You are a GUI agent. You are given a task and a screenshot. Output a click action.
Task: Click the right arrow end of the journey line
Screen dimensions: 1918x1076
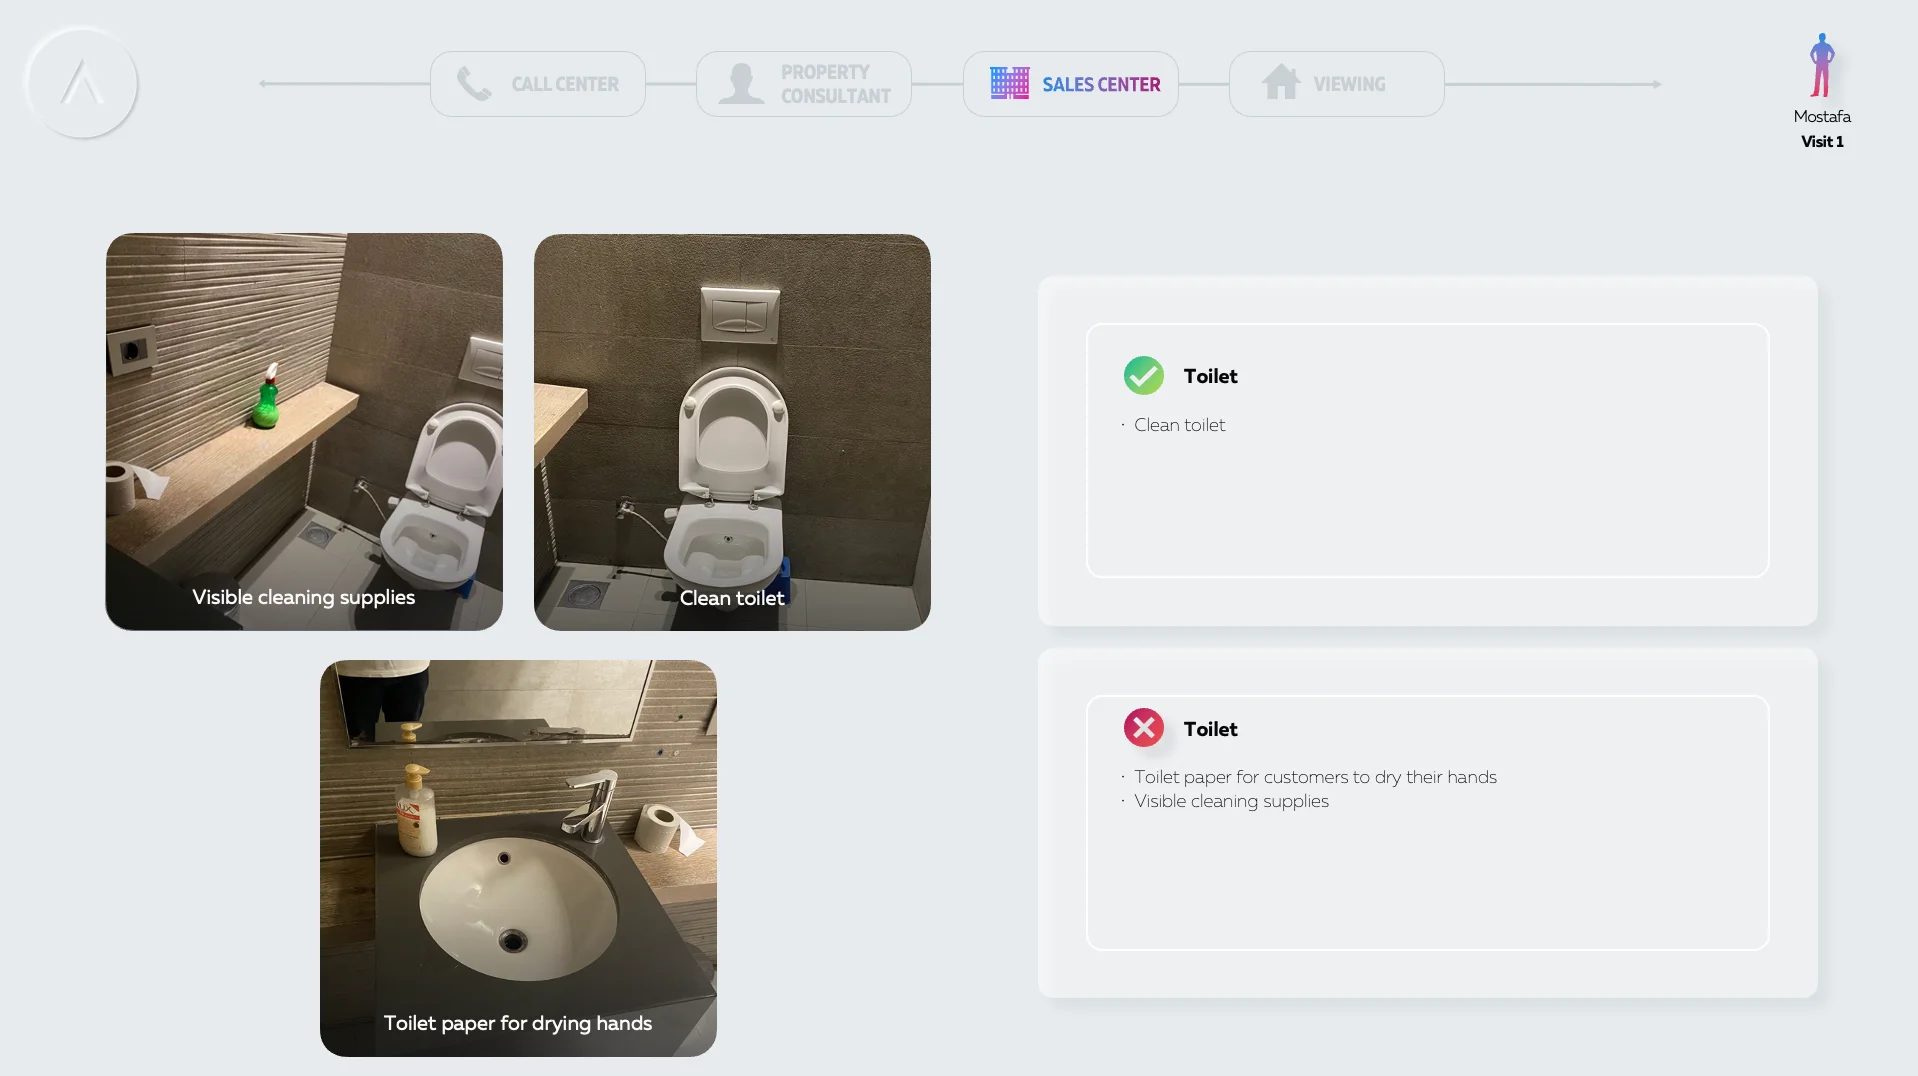pyautogui.click(x=1656, y=84)
